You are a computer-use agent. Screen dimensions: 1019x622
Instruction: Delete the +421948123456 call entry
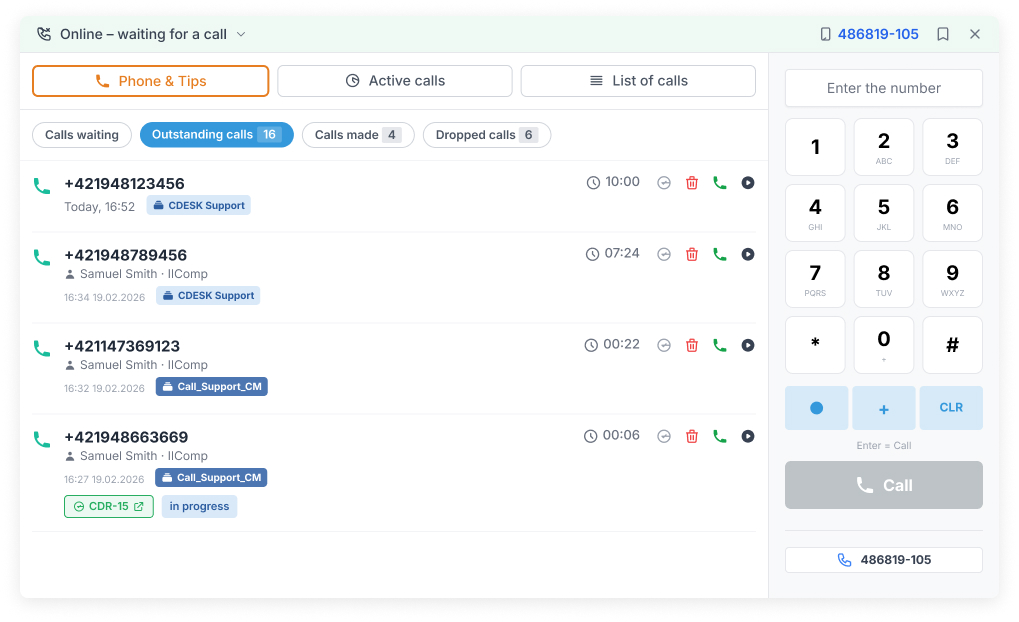coord(691,183)
